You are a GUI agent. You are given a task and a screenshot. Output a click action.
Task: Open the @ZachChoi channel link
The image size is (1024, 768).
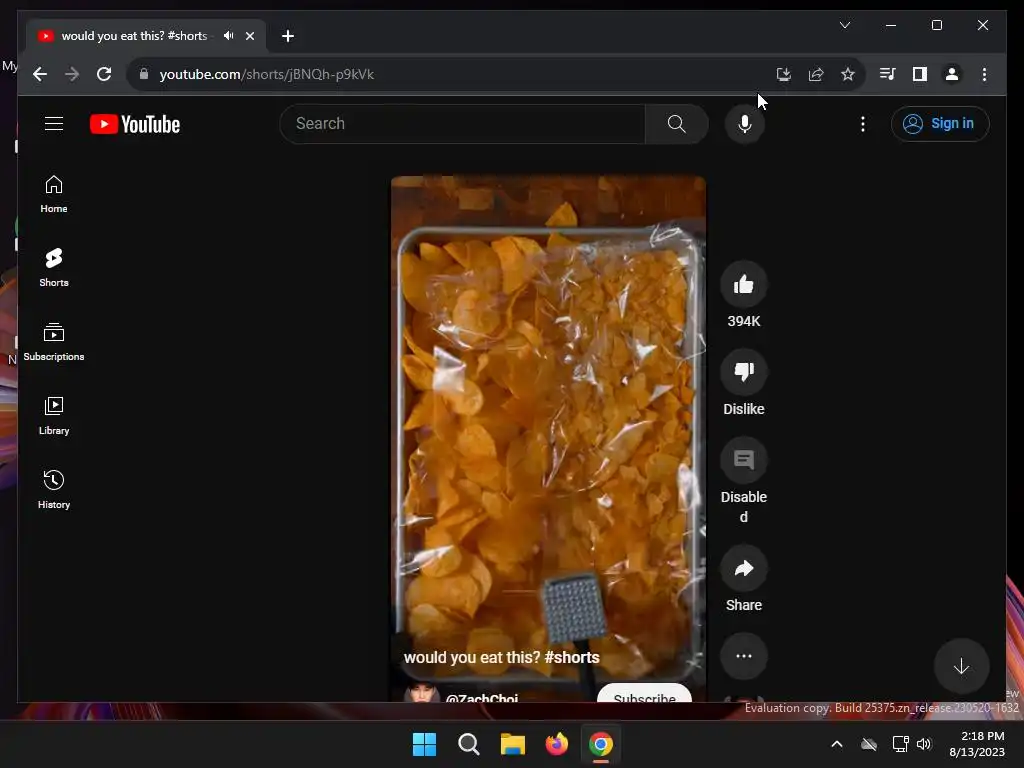481,698
